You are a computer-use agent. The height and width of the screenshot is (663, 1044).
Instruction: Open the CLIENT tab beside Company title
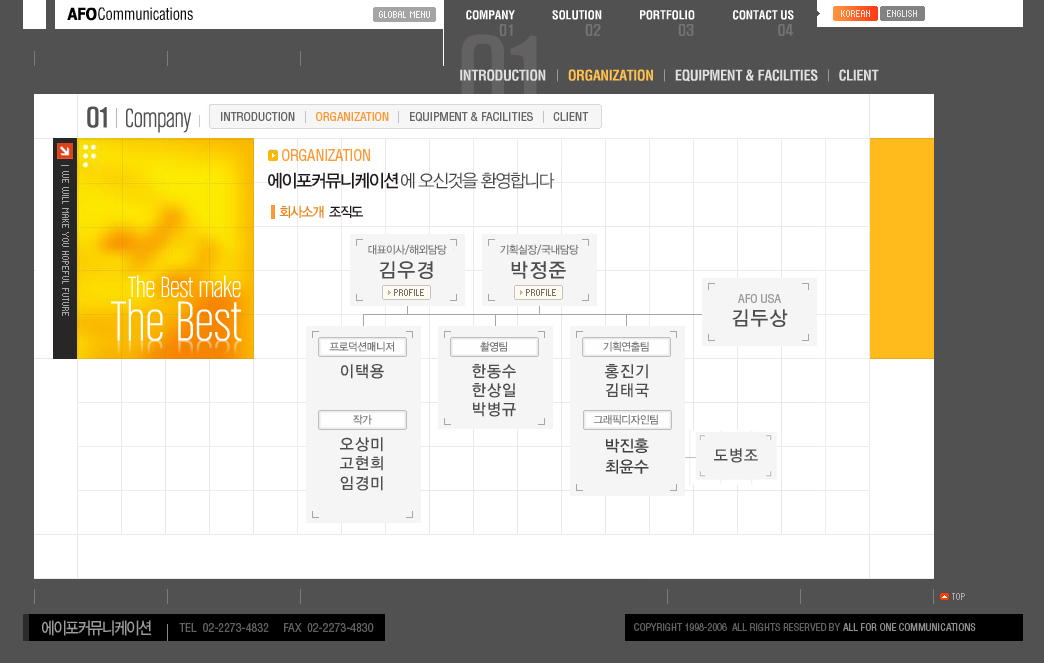point(570,117)
